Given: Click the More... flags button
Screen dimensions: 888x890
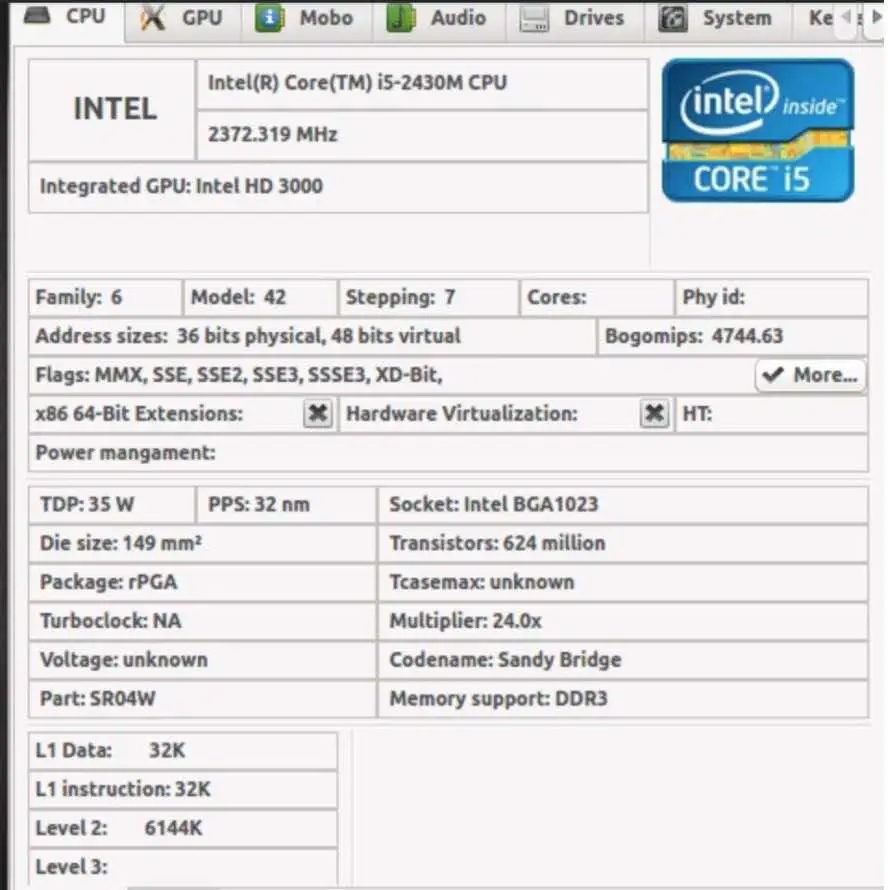Looking at the screenshot, I should pyautogui.click(x=810, y=375).
